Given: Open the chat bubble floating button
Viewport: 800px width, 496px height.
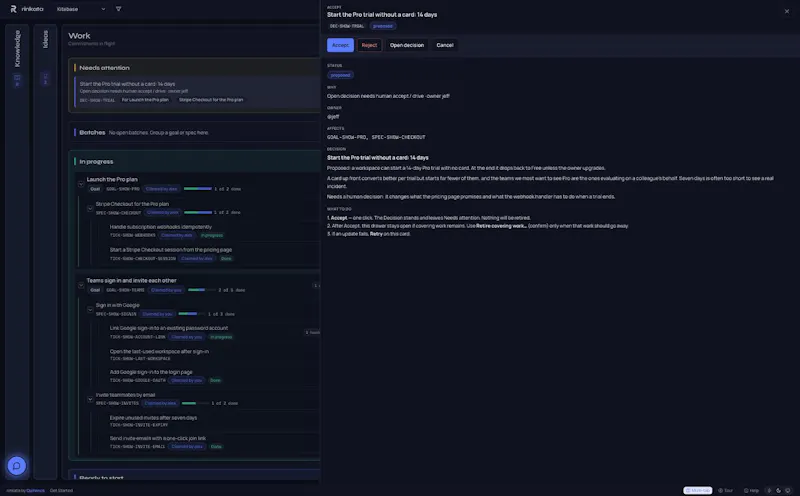Looking at the screenshot, I should pos(16,465).
